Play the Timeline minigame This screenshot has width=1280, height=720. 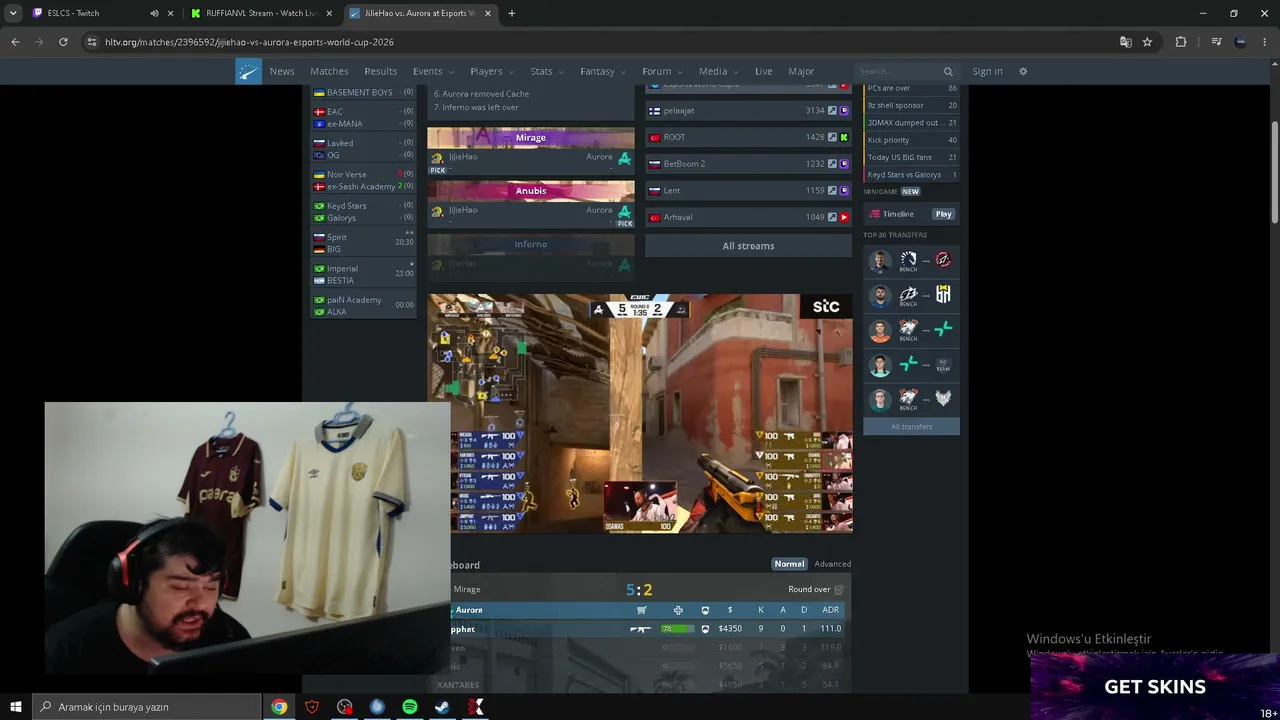[x=943, y=214]
